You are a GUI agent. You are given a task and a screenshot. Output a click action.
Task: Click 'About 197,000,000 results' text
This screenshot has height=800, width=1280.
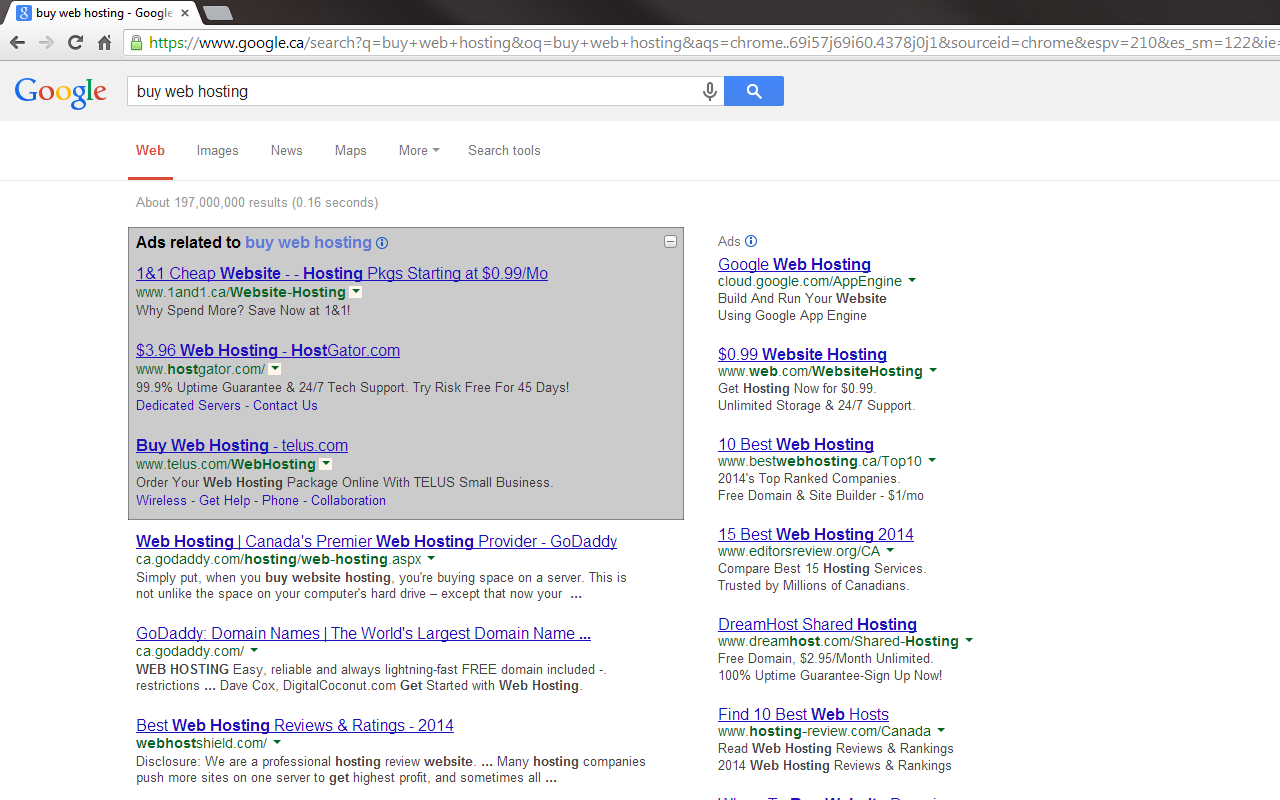257,202
